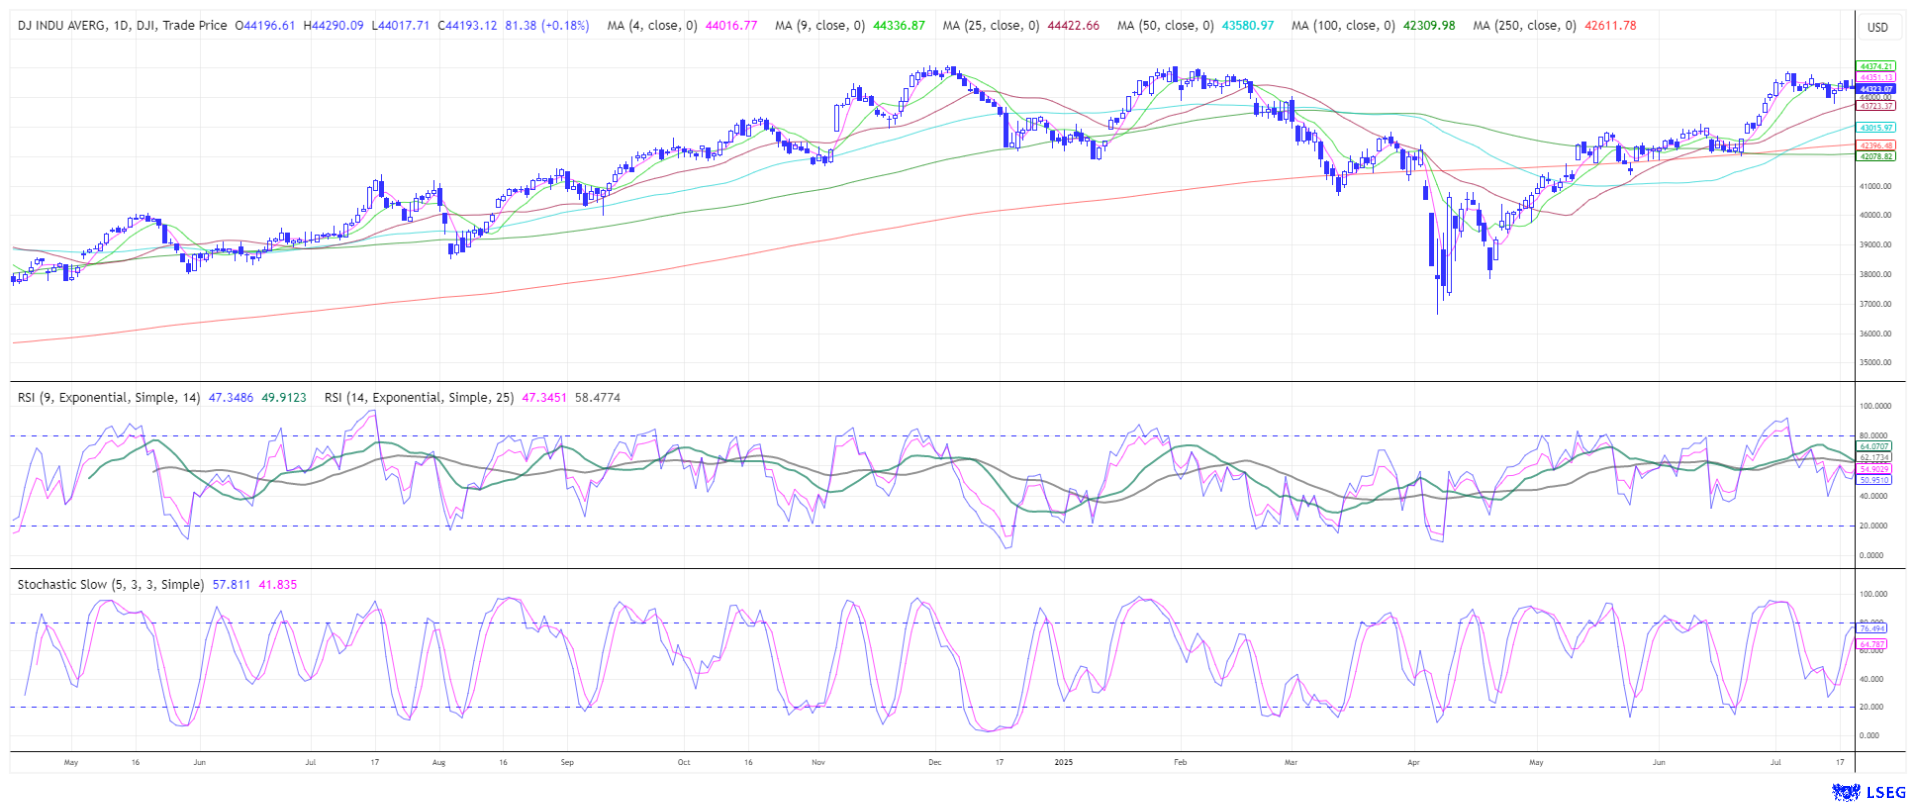The height and width of the screenshot is (803, 1916).
Task: Click the dark red 43723.37 axis tag
Action: (1874, 106)
